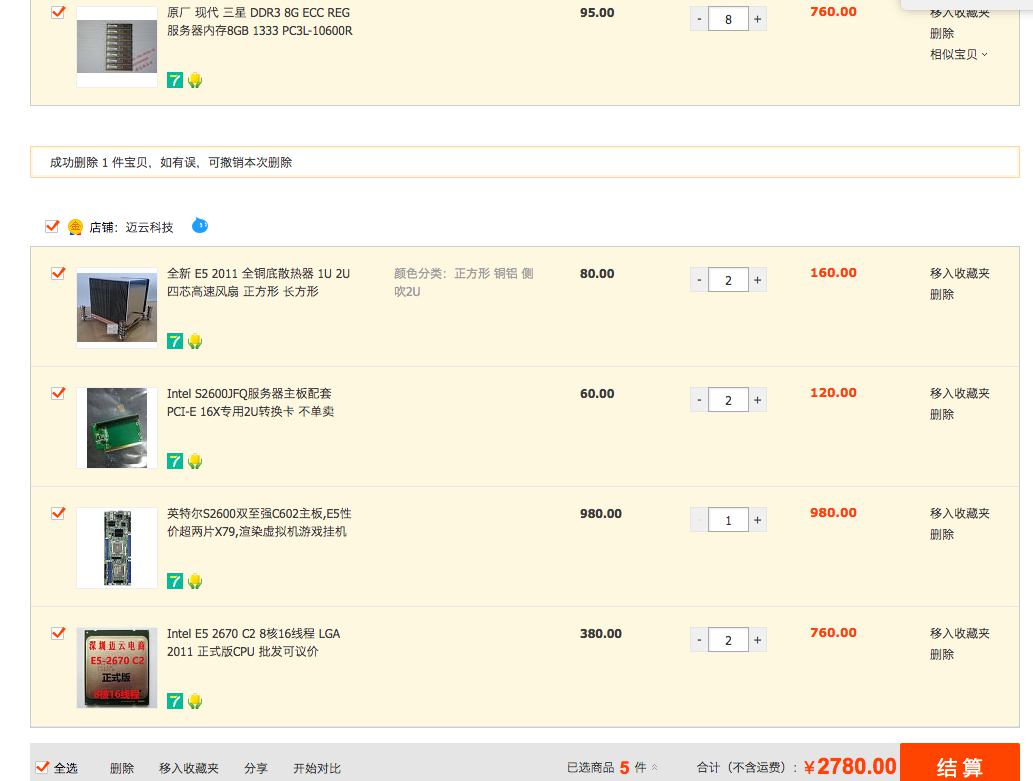Delete the 英特尔S2600 motherboard item
The height and width of the screenshot is (781, 1033).
tap(942, 535)
